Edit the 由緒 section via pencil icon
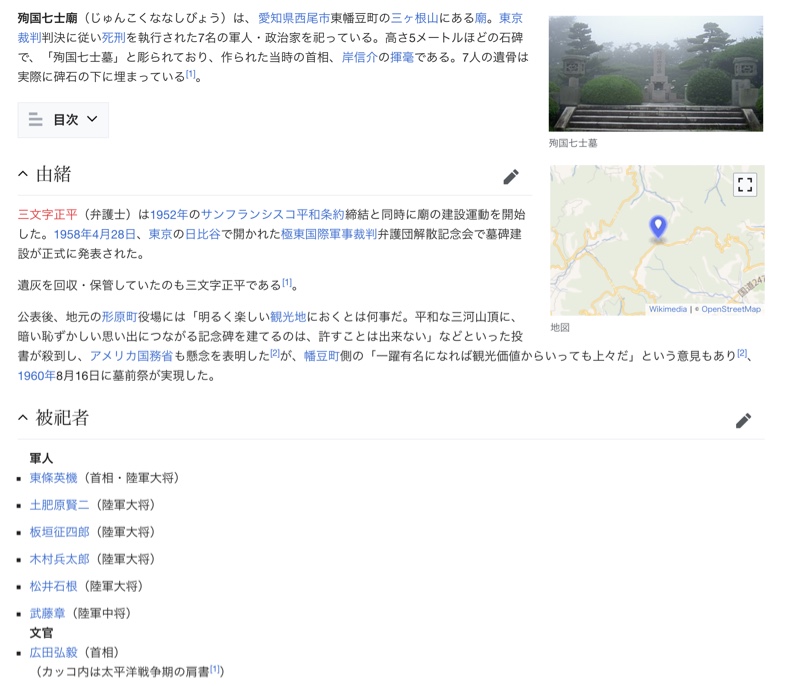Image resolution: width=800 pixels, height=686 pixels. coord(511,177)
